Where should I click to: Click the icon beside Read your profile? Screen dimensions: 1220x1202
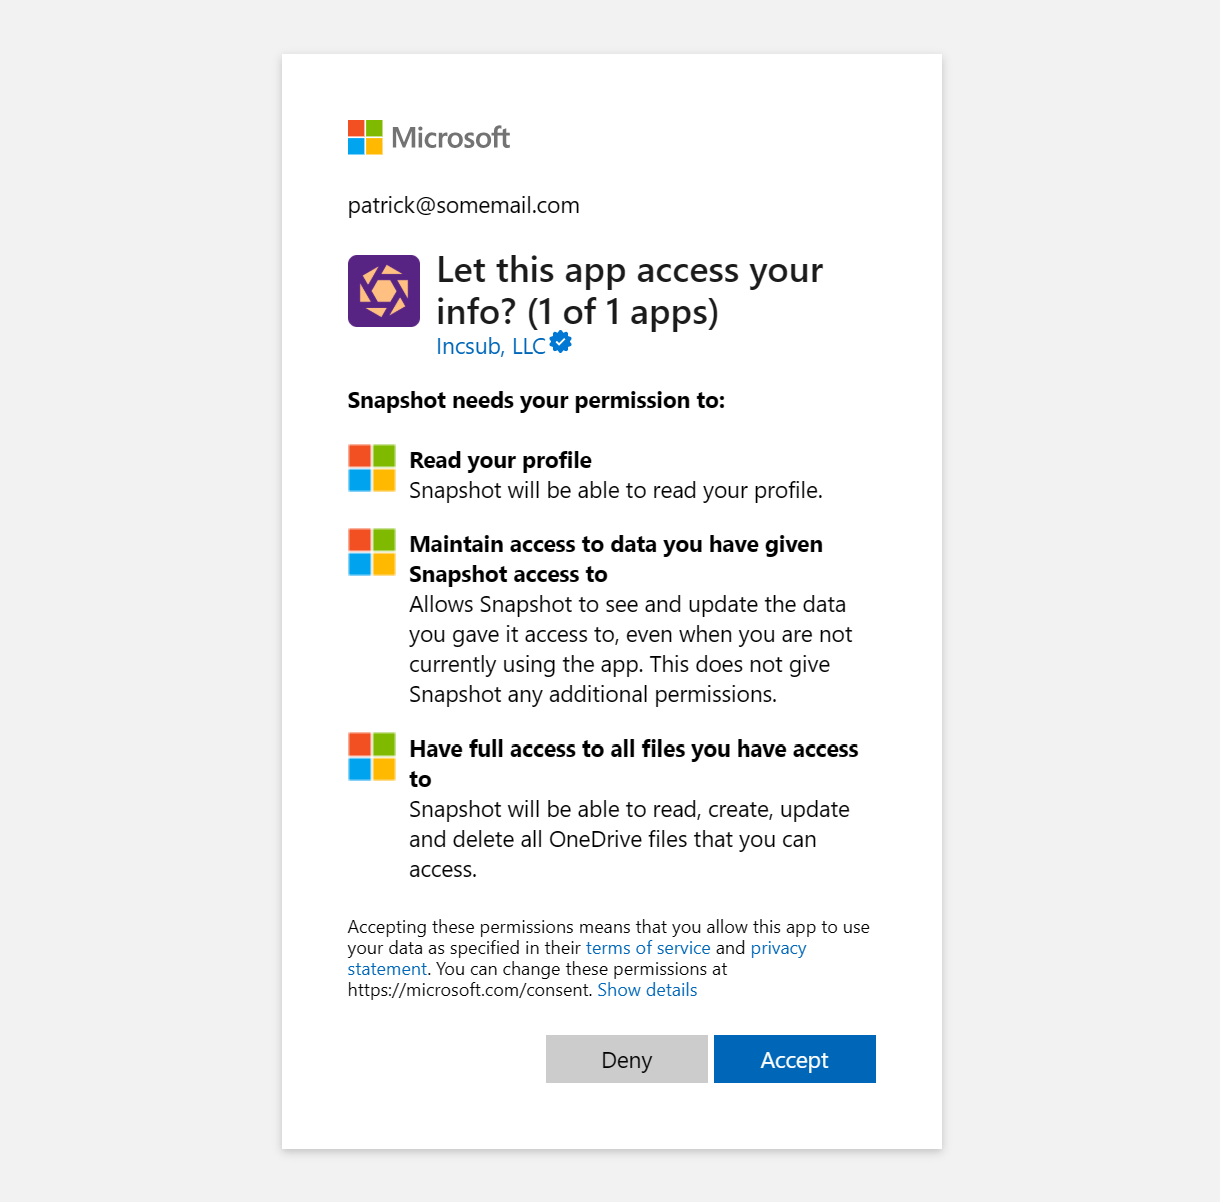(x=372, y=468)
